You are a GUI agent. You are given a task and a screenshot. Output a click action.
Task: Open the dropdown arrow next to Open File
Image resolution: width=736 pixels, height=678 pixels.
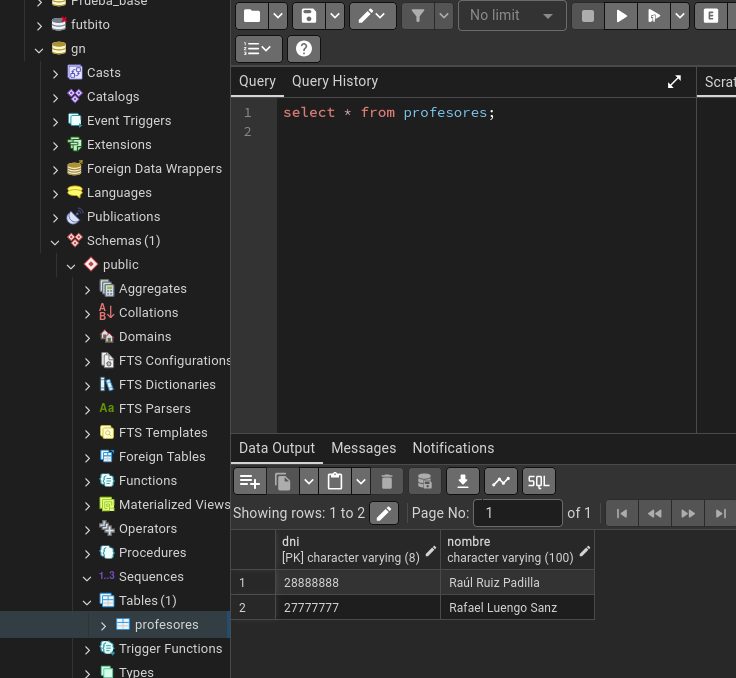point(278,16)
